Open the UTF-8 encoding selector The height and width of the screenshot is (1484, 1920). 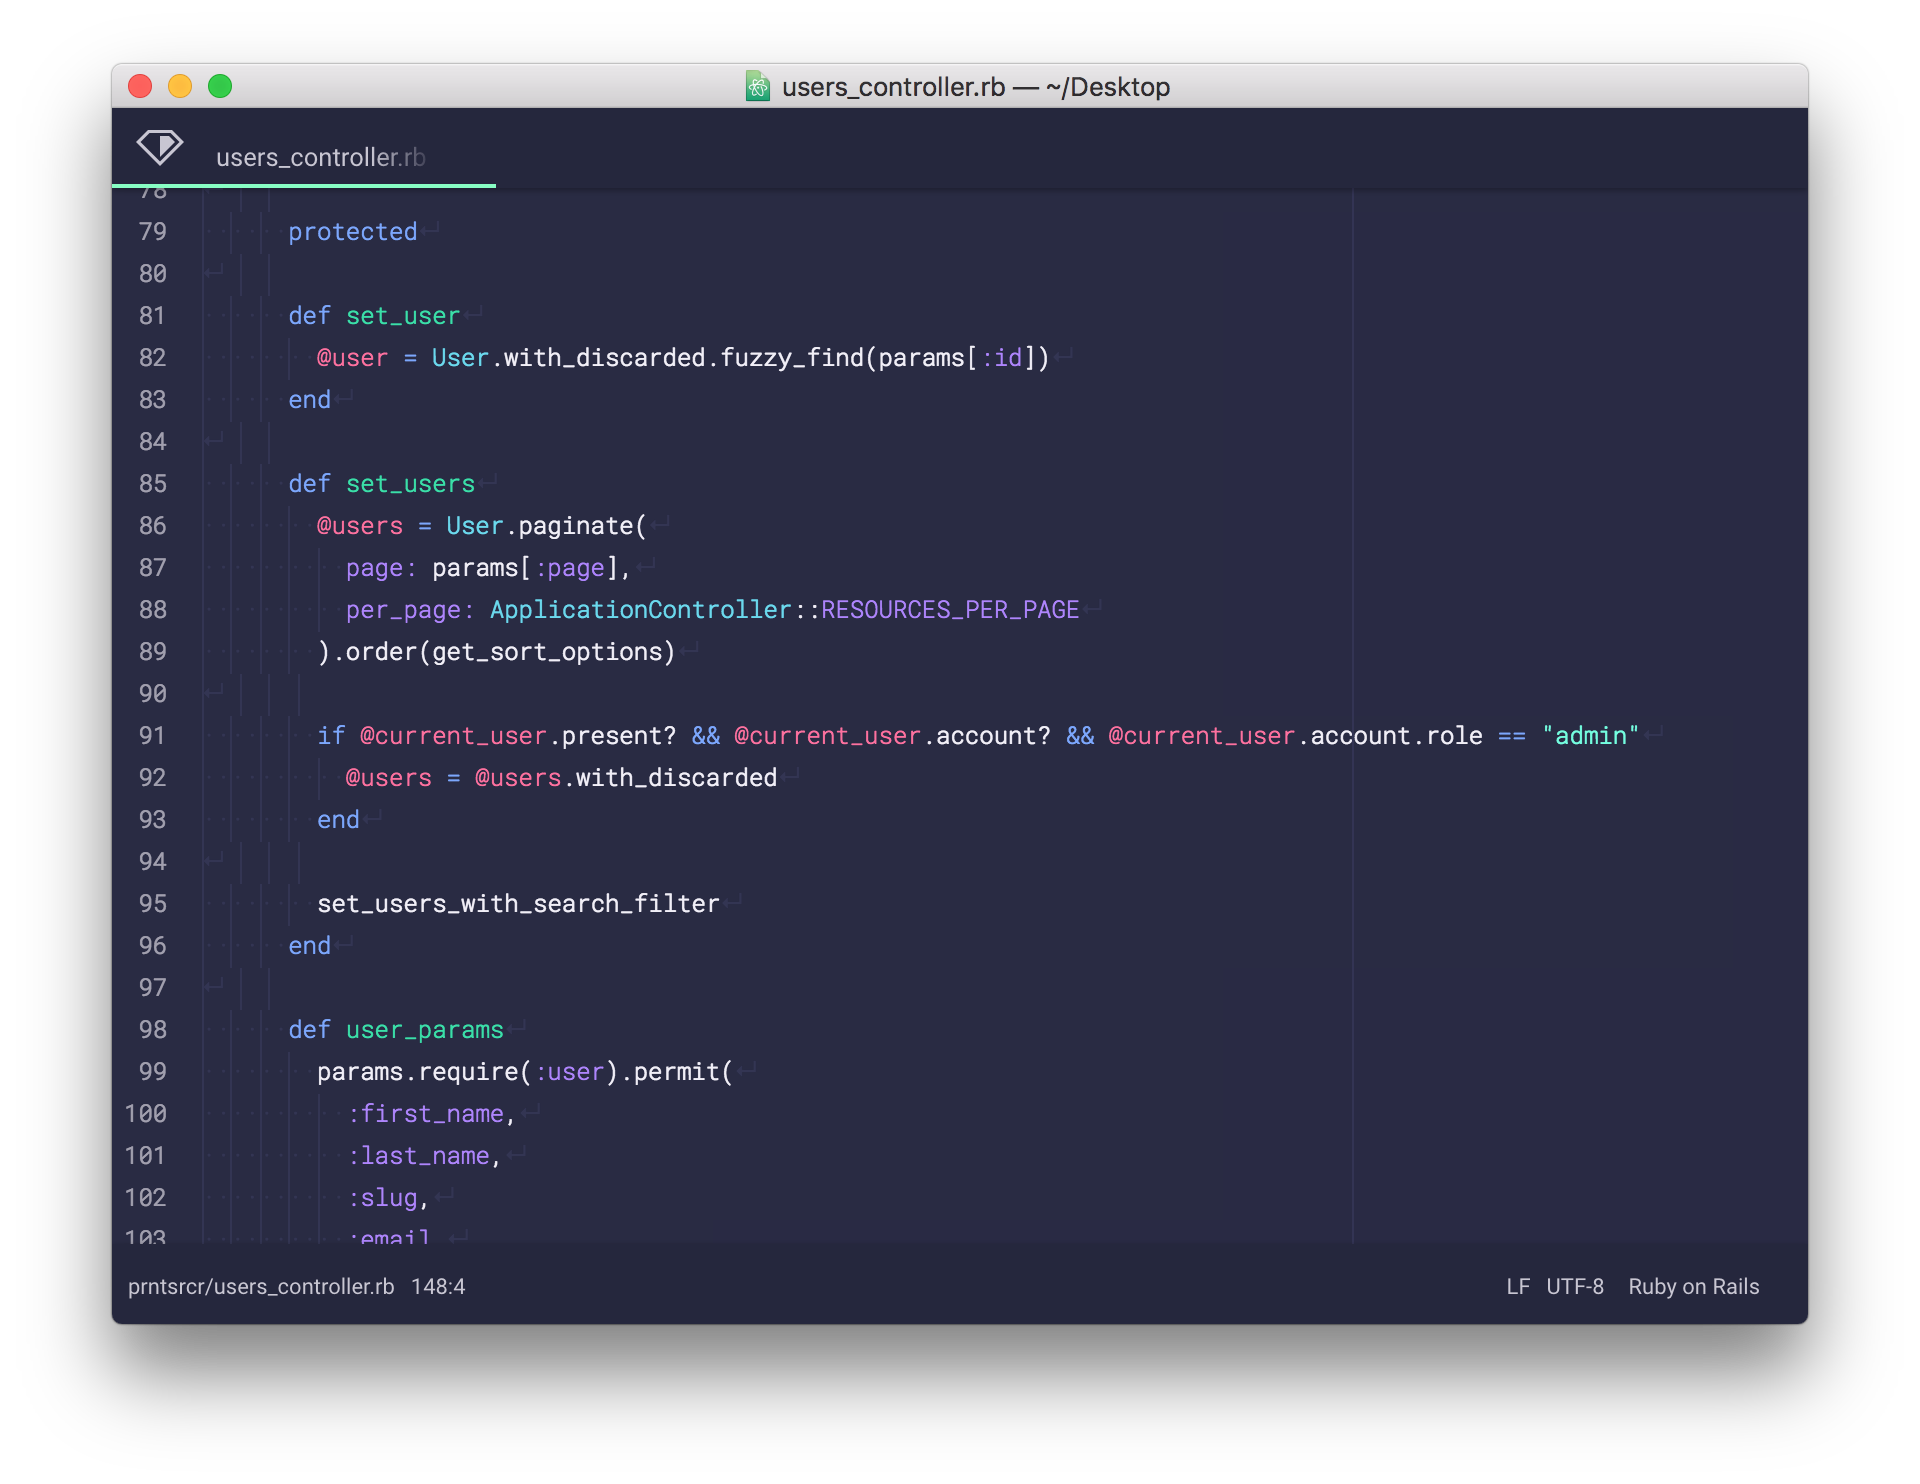click(x=1574, y=1287)
